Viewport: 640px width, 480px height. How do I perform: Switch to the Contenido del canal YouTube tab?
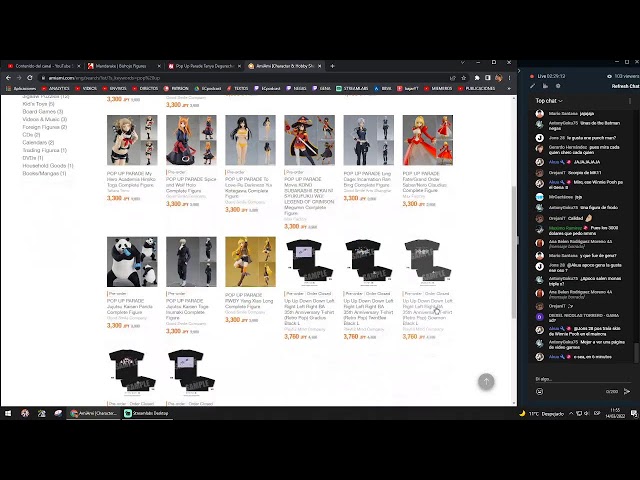point(43,66)
